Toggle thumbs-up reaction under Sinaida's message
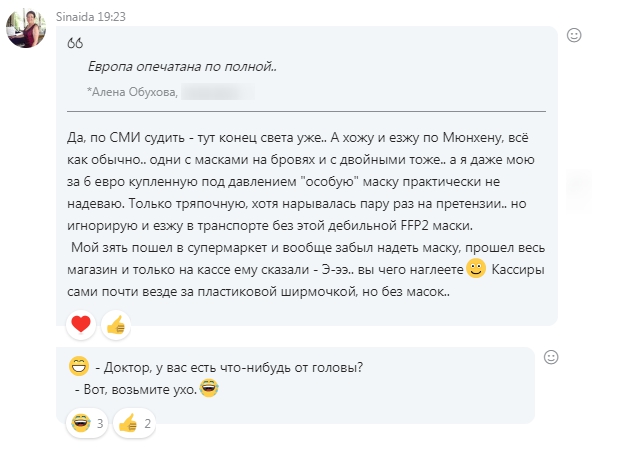Image resolution: width=621 pixels, height=449 pixels. click(x=115, y=324)
